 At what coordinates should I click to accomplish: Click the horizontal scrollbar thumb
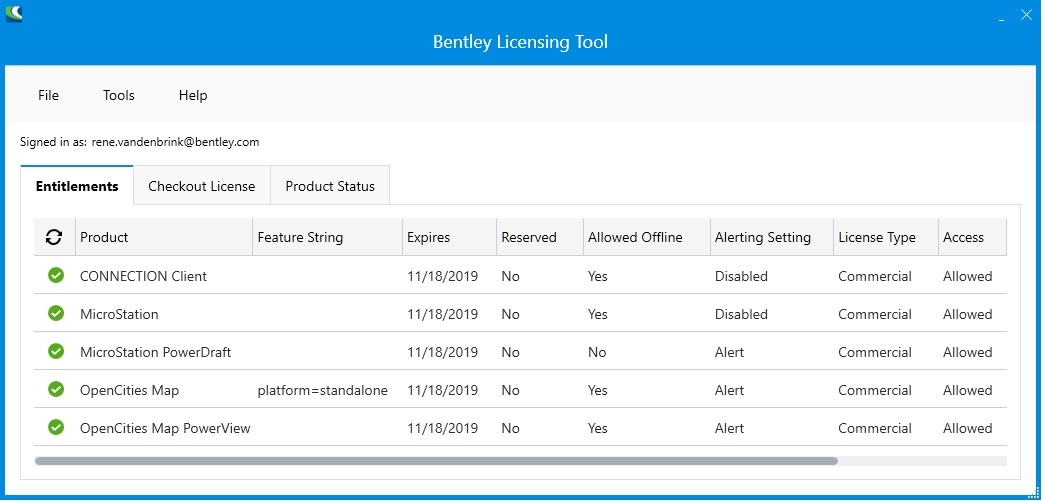(x=436, y=460)
